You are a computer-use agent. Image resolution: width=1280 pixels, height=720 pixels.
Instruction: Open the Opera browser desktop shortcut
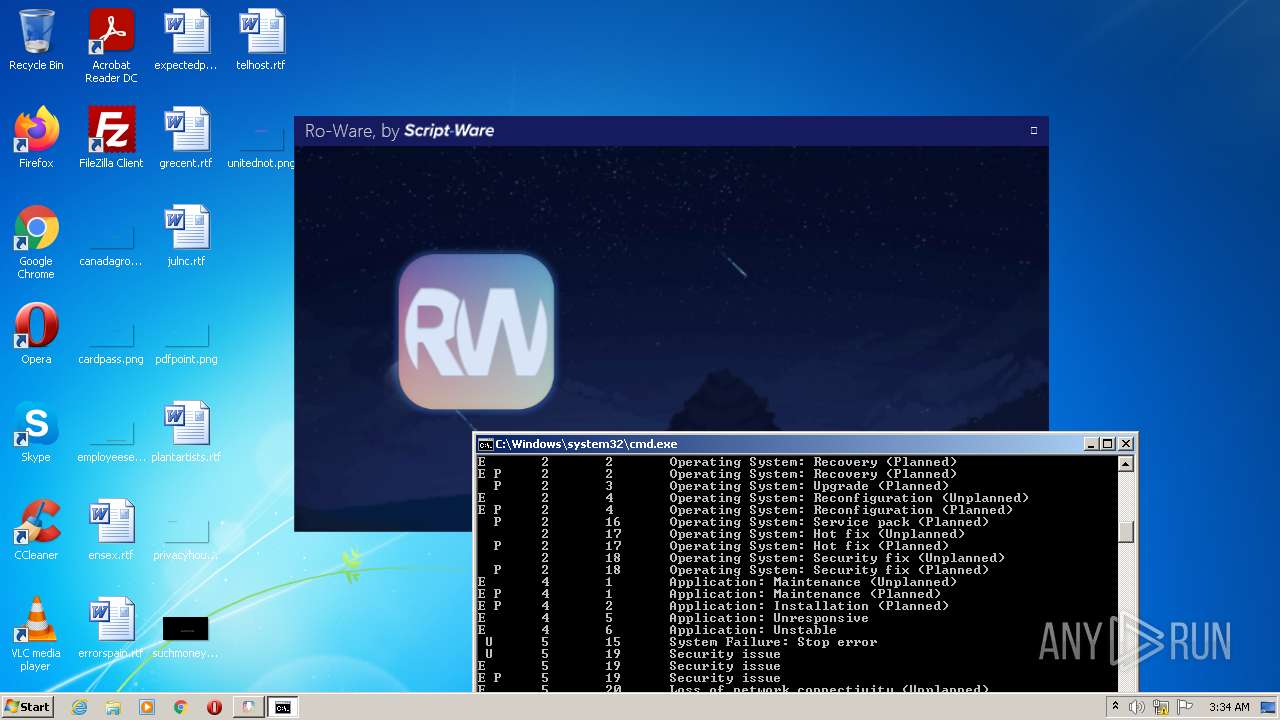(x=36, y=334)
